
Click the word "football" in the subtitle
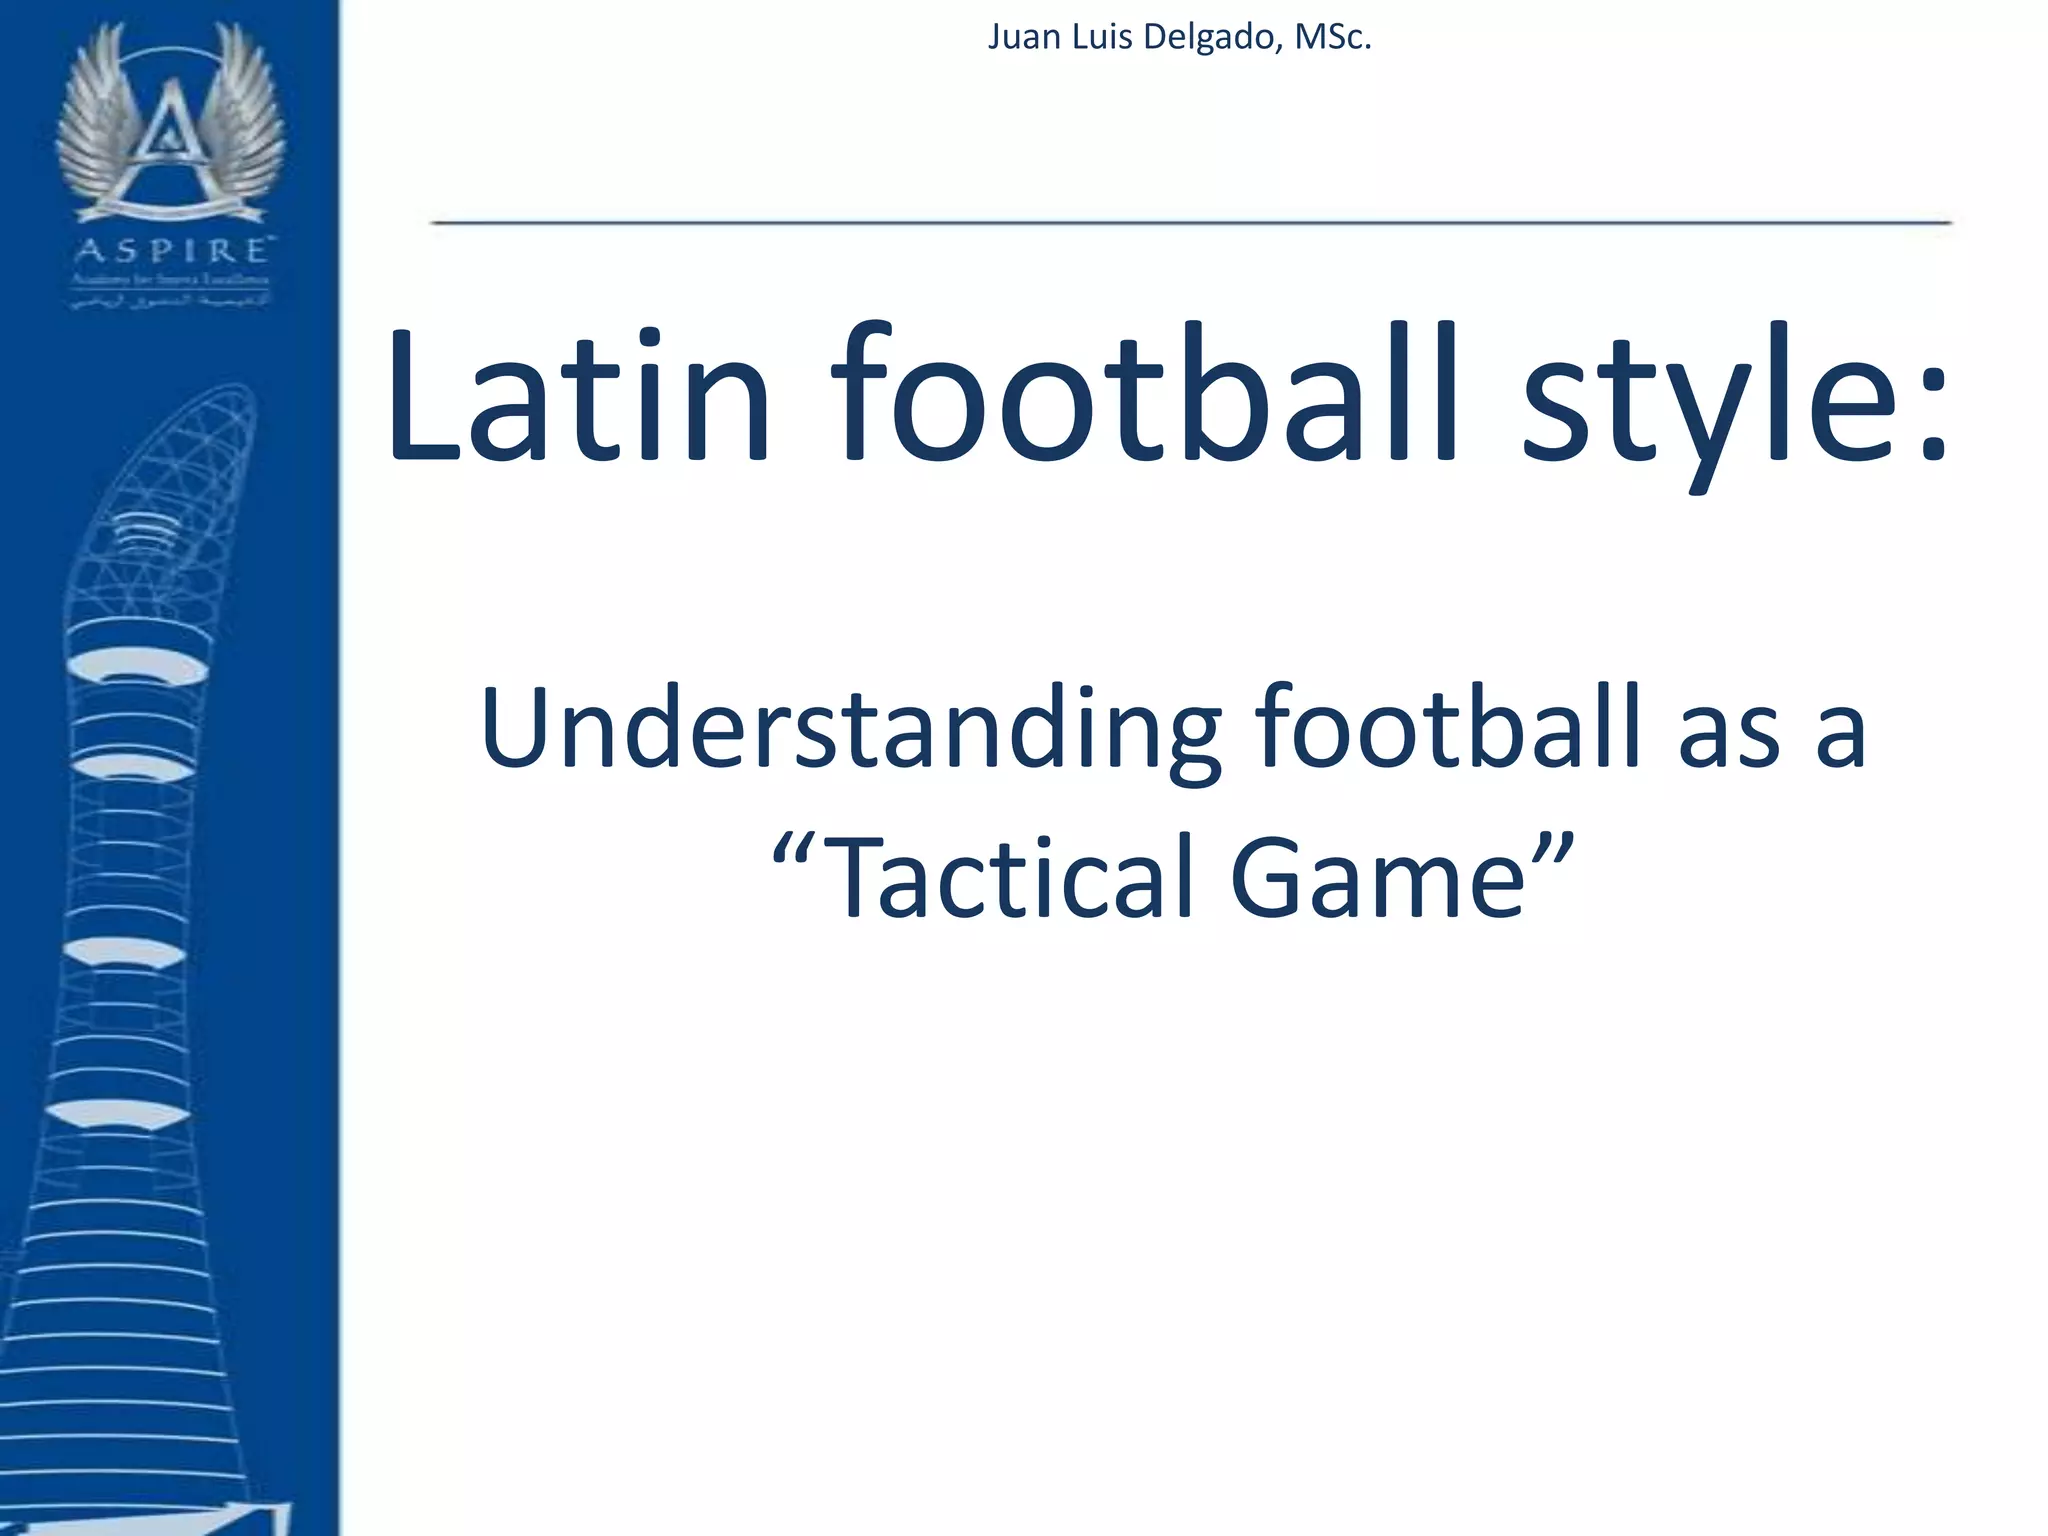tap(1448, 725)
